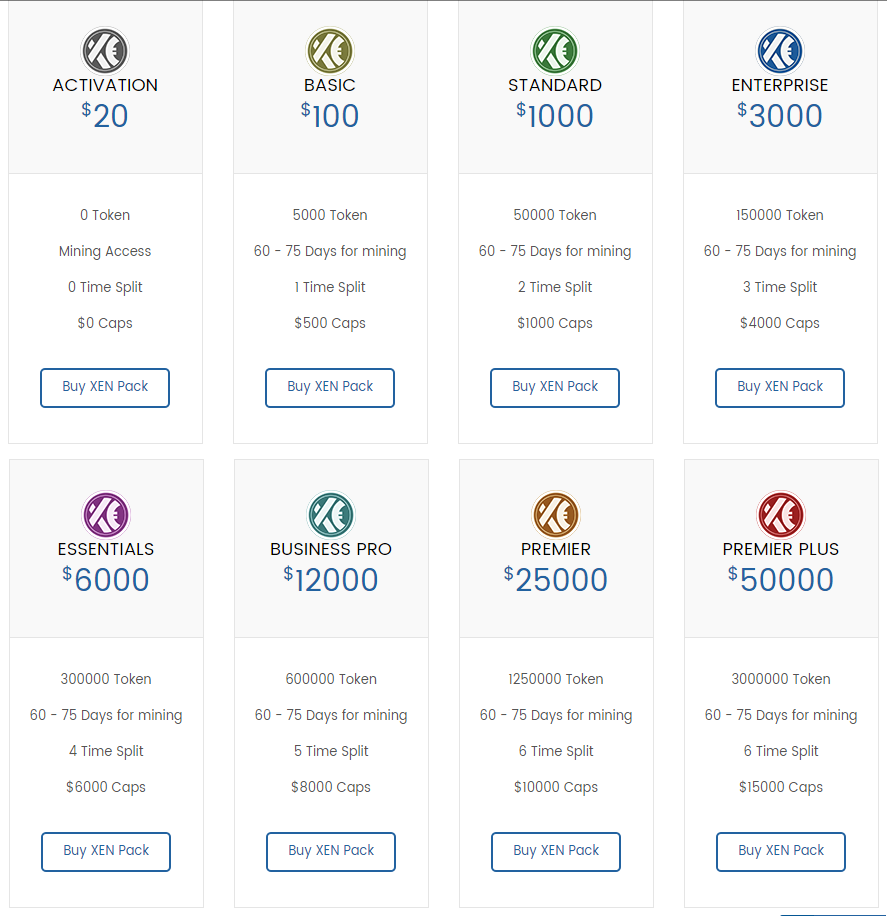Click the gray Activation pack coin icon

[x=105, y=51]
